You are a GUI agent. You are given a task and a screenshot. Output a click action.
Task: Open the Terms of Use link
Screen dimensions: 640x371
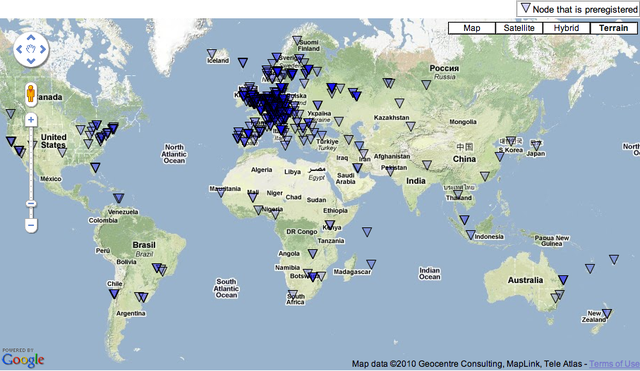614,363
